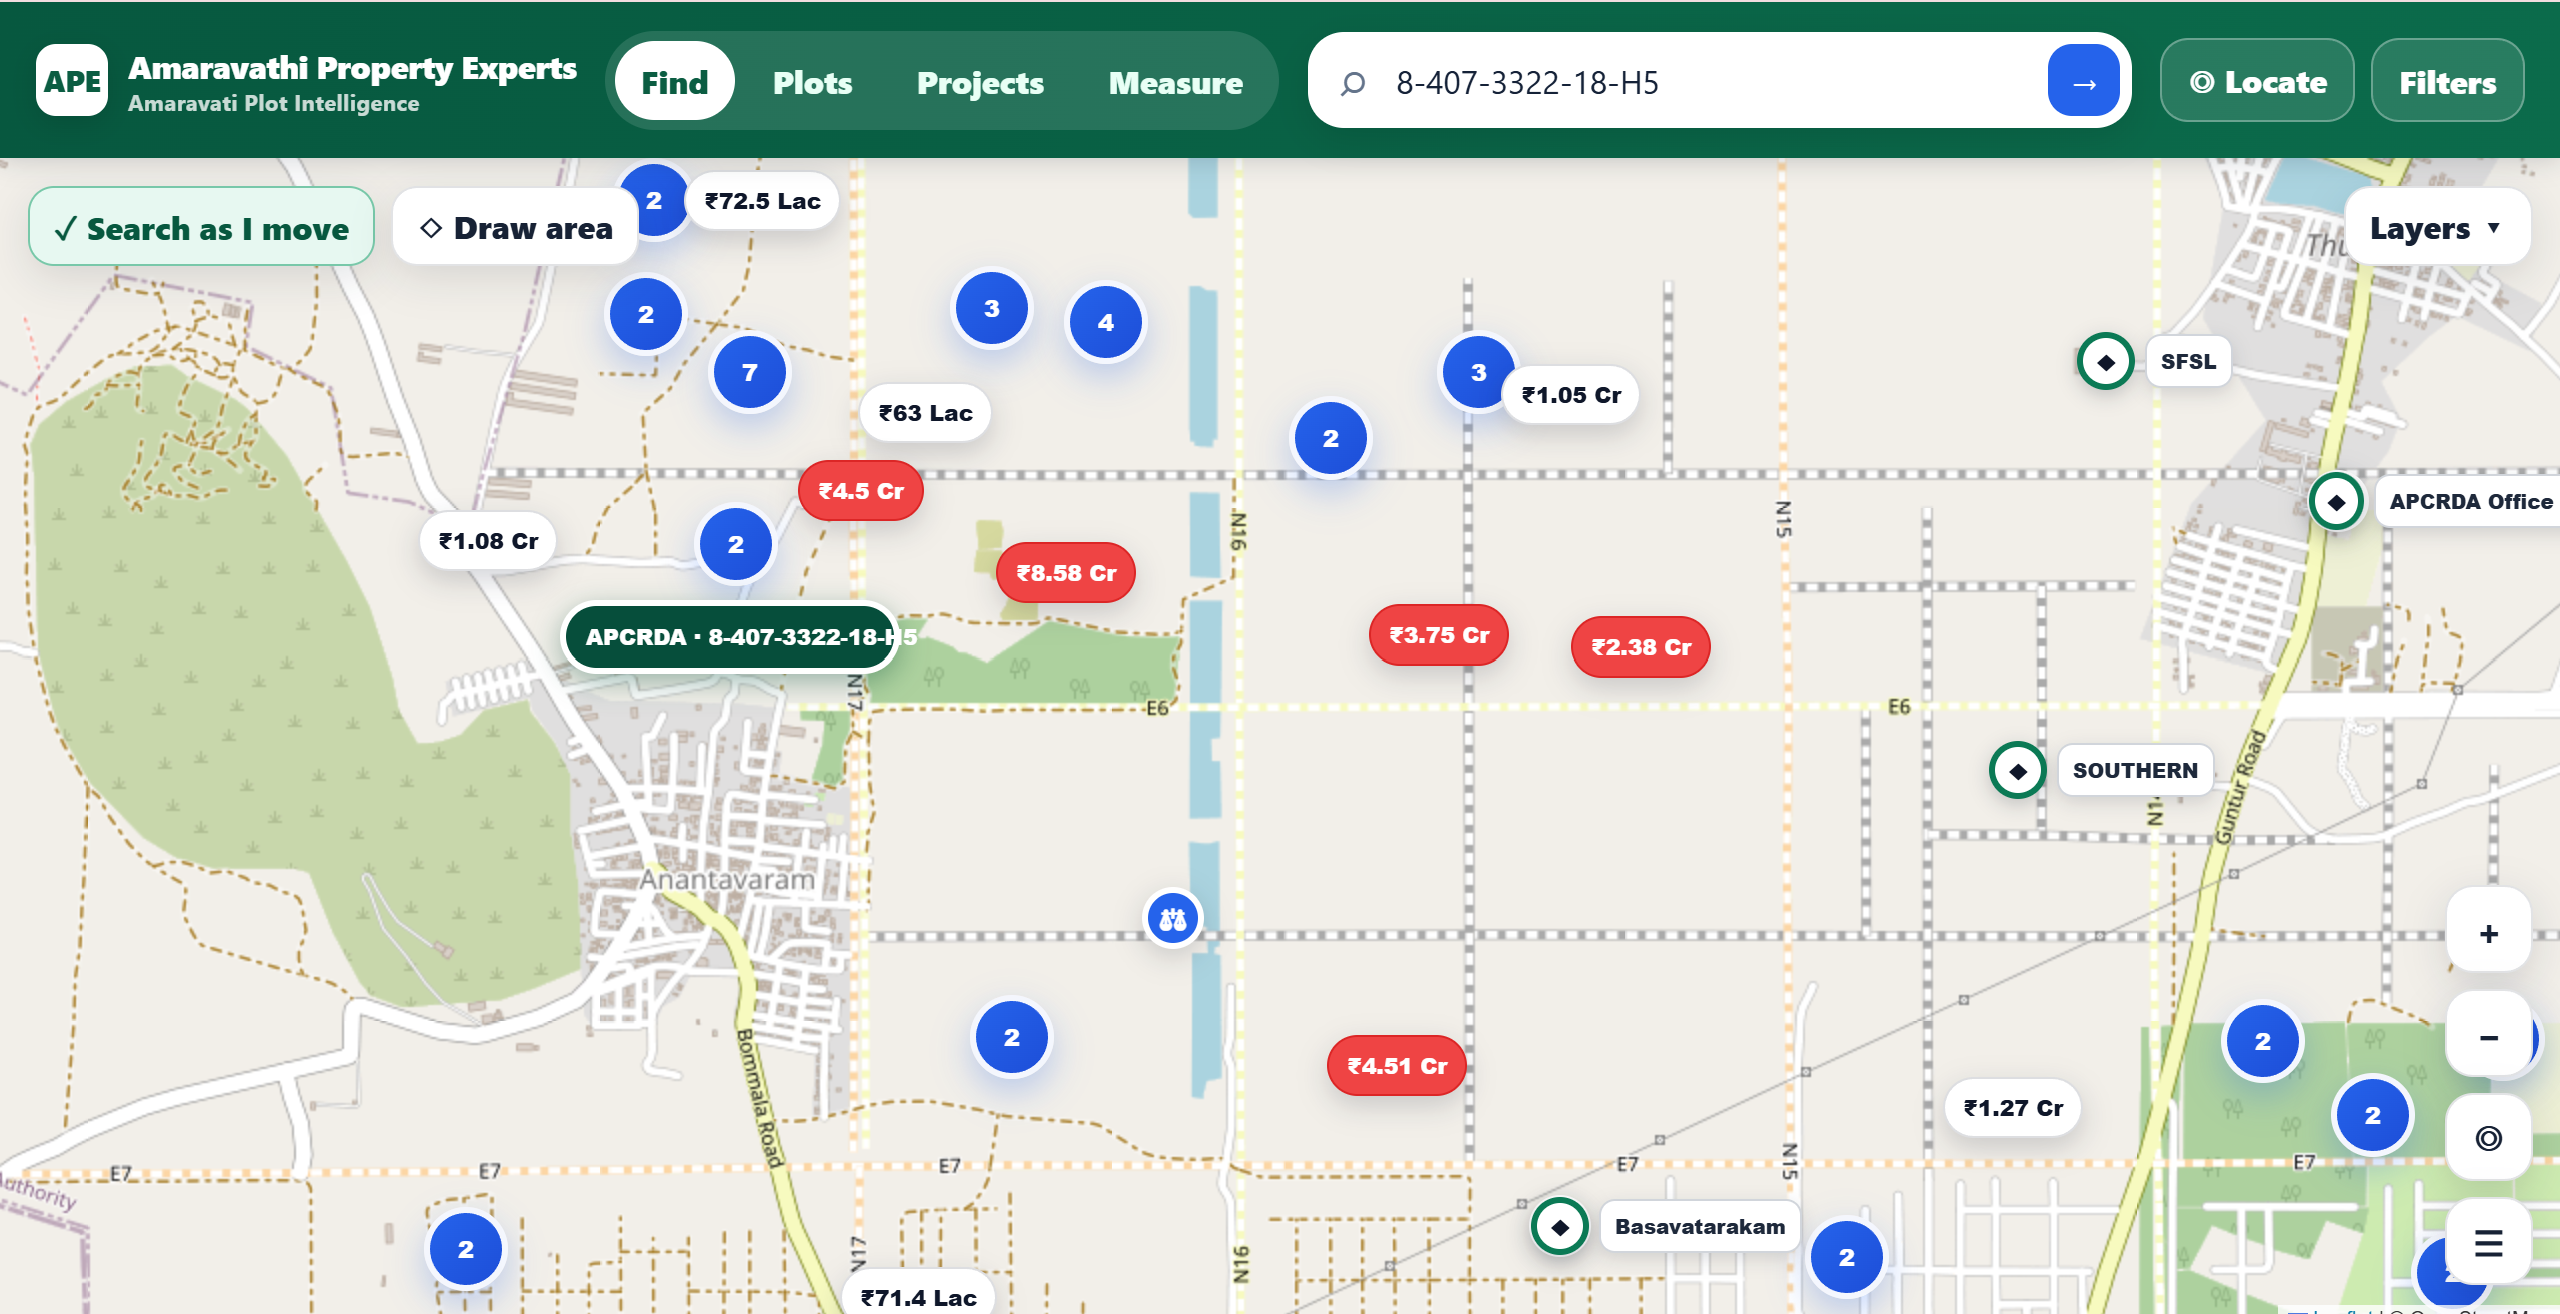Image resolution: width=2560 pixels, height=1314 pixels.
Task: Switch to the Find tab
Action: tap(674, 83)
